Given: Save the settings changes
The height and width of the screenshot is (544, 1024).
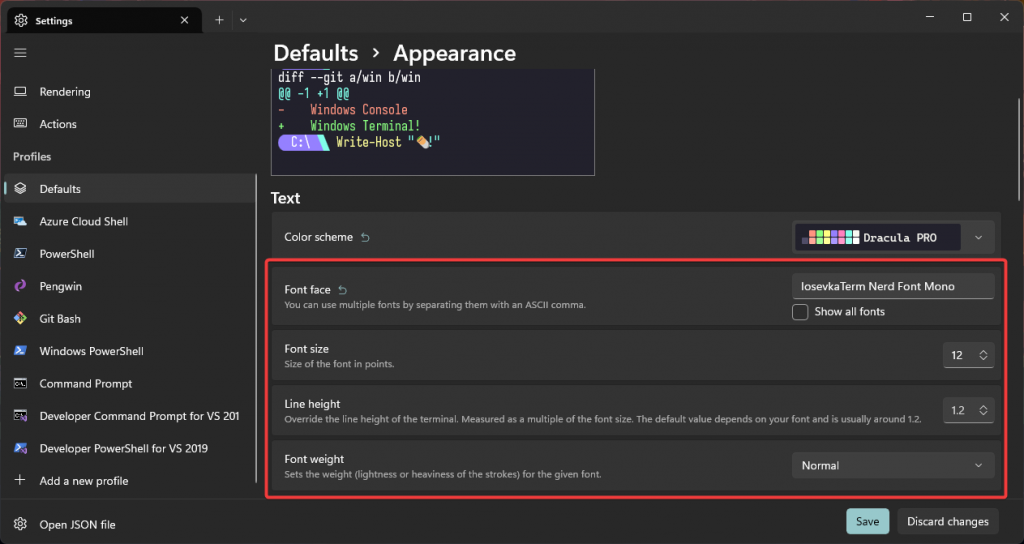Looking at the screenshot, I should coord(867,521).
